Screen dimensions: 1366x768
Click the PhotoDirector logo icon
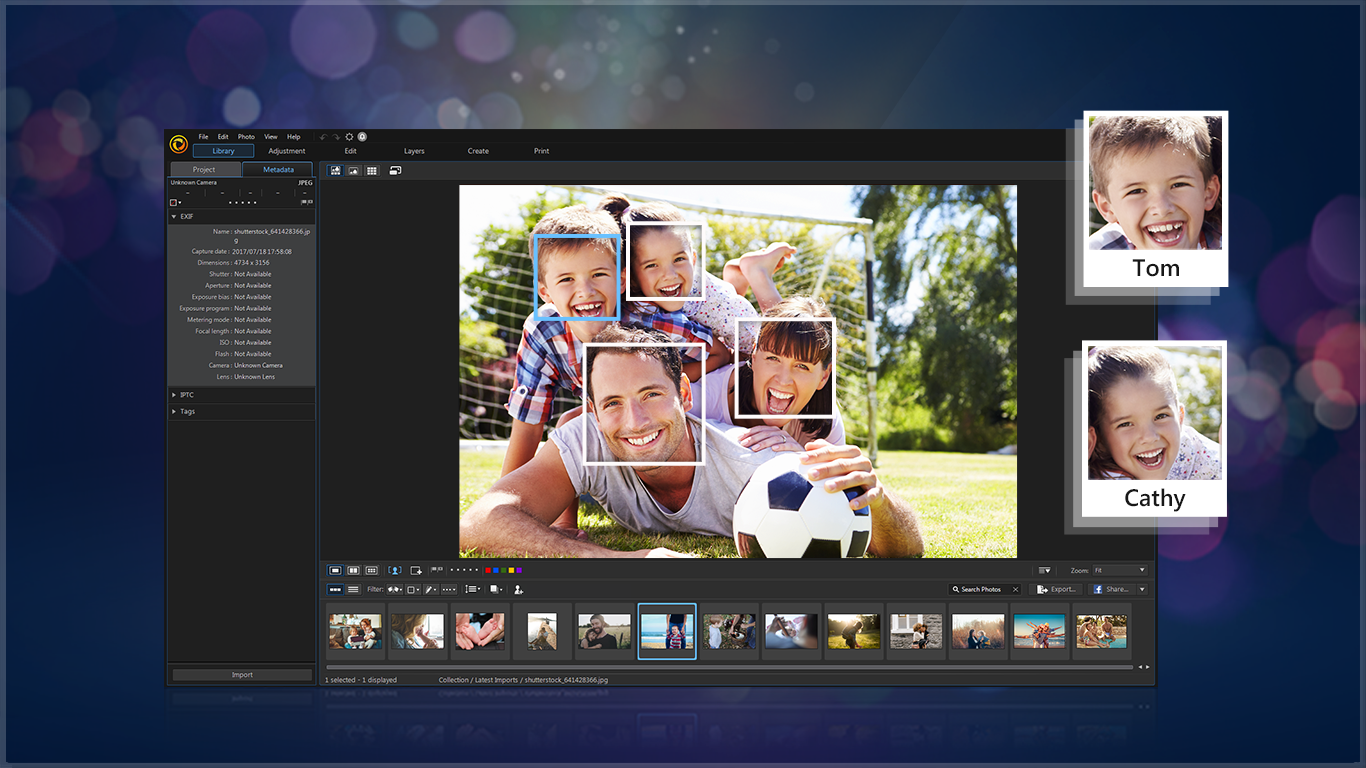(x=179, y=144)
